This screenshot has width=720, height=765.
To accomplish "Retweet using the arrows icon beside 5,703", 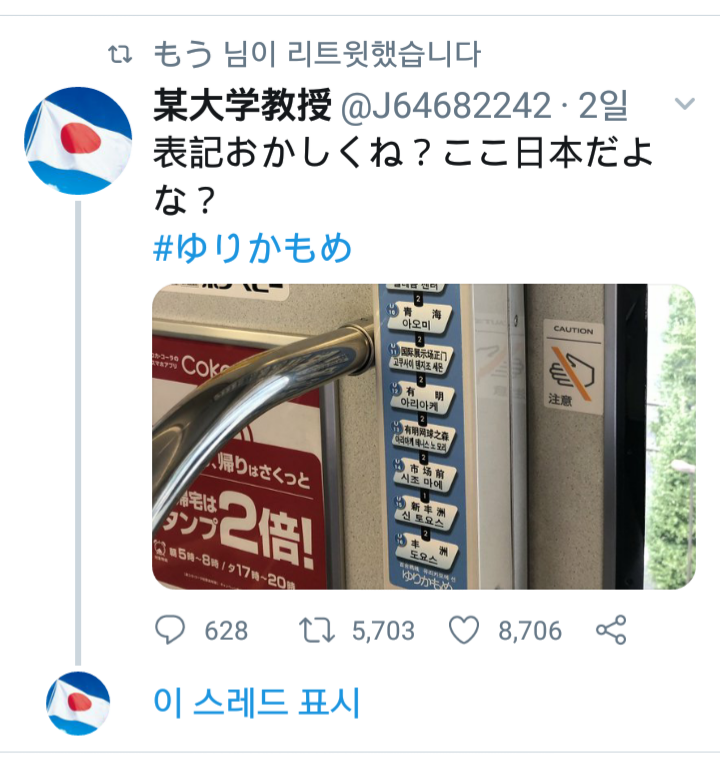I will [x=317, y=630].
